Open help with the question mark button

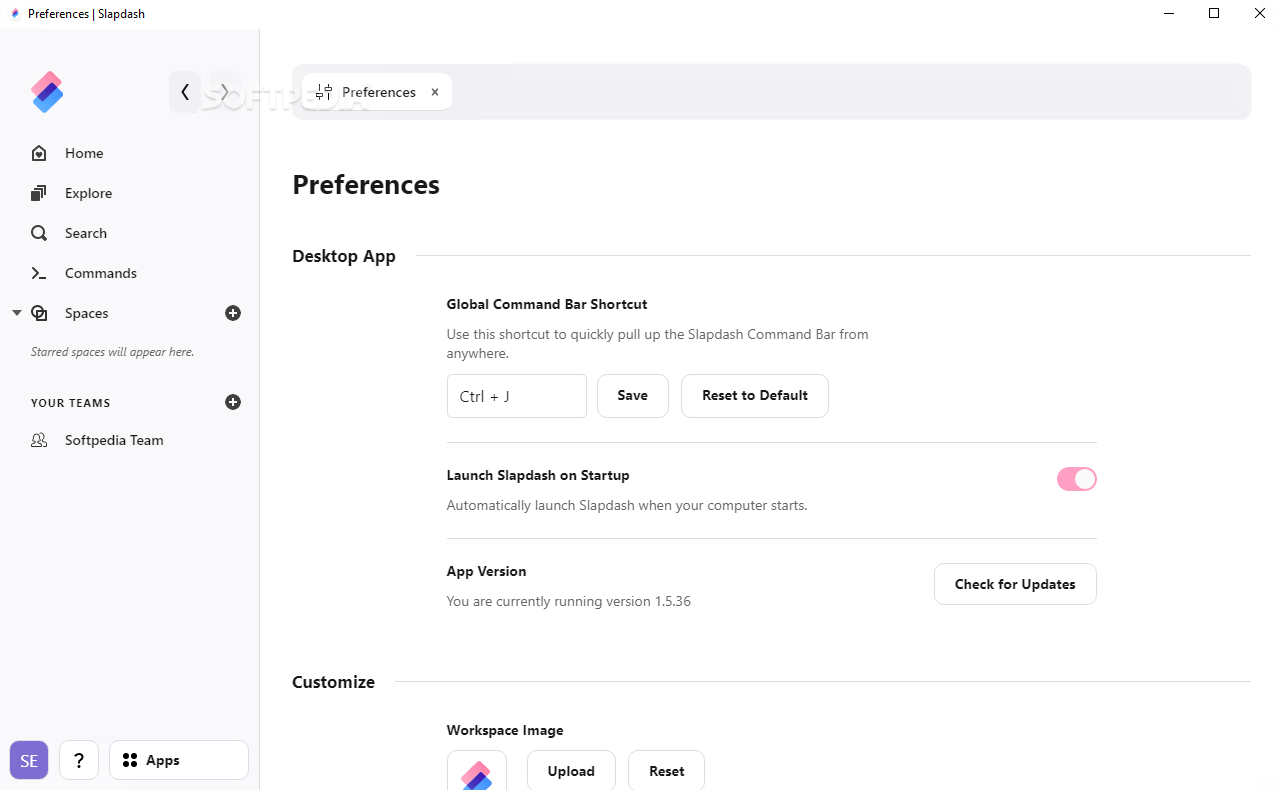(x=79, y=761)
